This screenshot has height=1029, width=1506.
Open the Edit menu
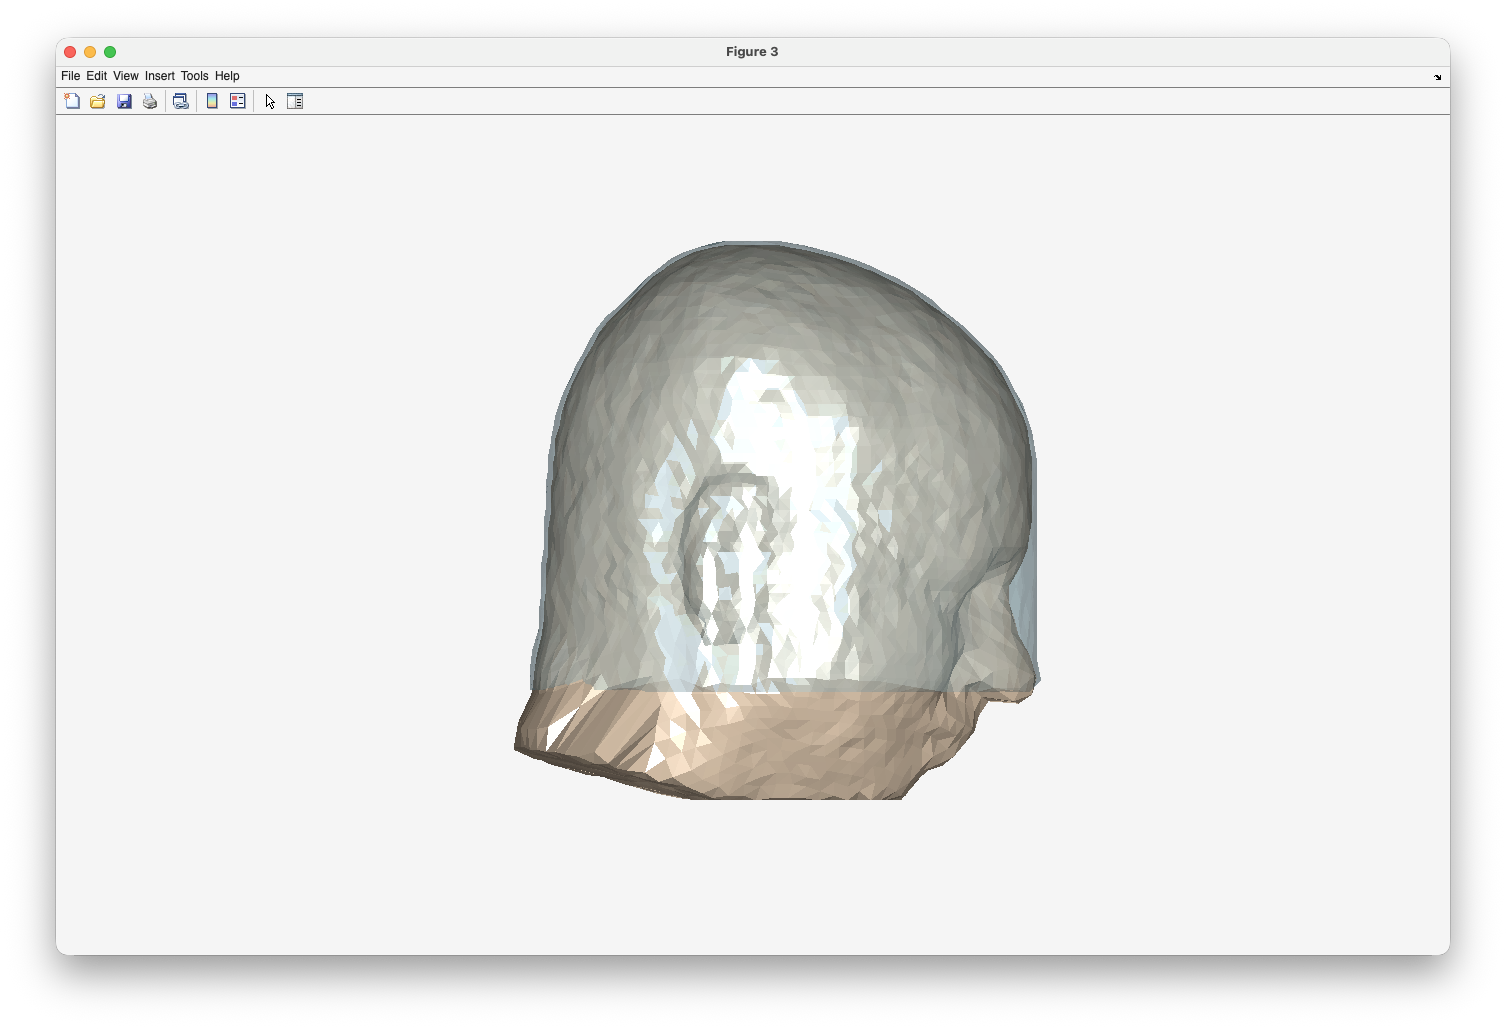tap(96, 76)
